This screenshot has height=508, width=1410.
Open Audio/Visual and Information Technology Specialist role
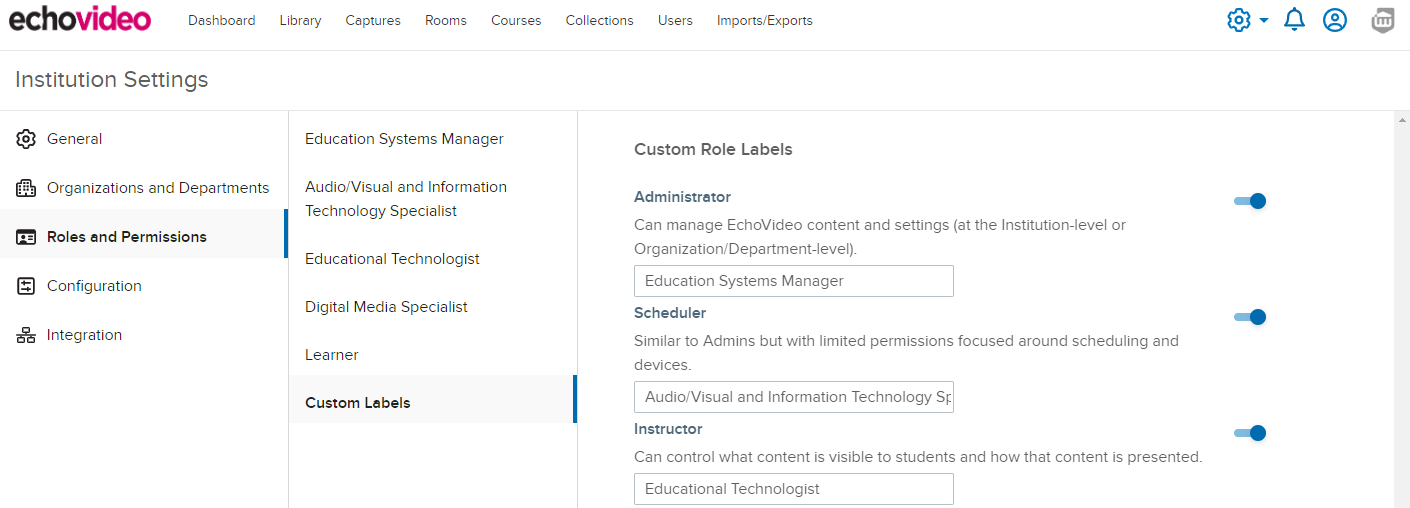tap(433, 199)
